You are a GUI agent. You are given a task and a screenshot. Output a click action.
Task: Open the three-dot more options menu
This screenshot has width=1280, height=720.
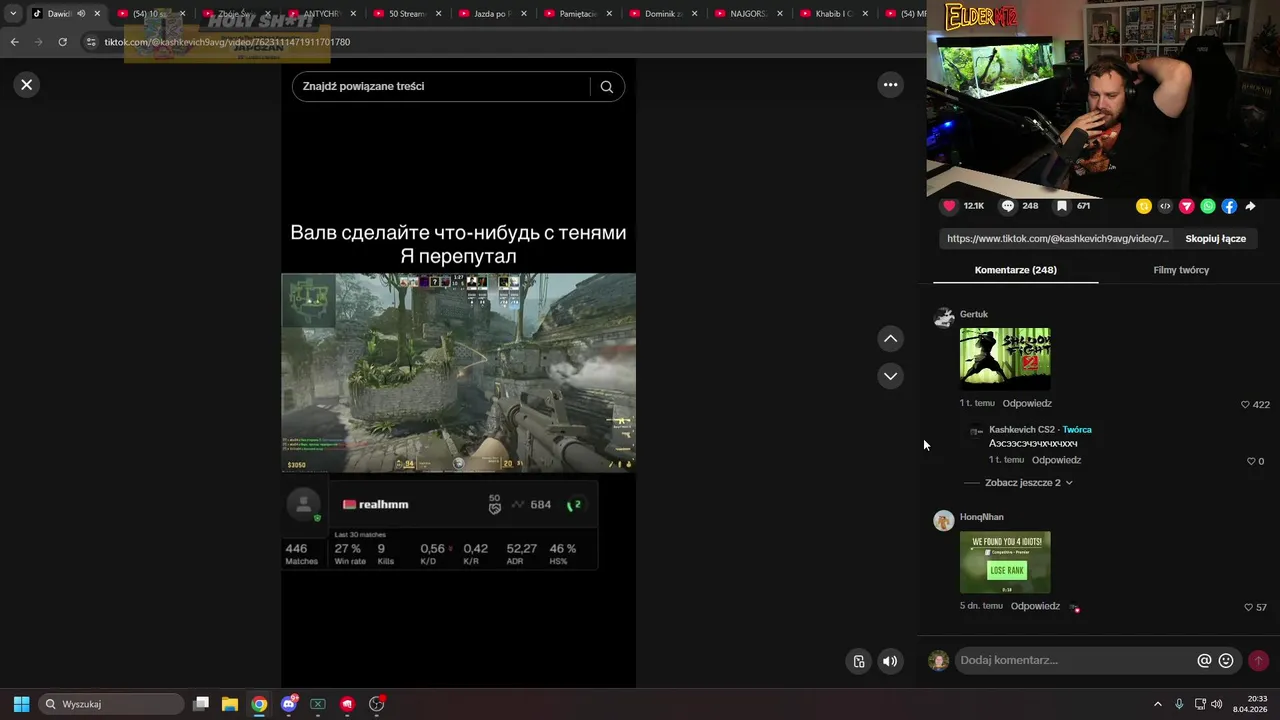(x=890, y=85)
